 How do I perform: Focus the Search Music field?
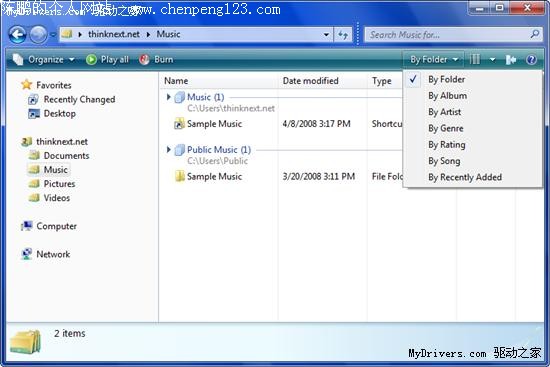tap(448, 35)
